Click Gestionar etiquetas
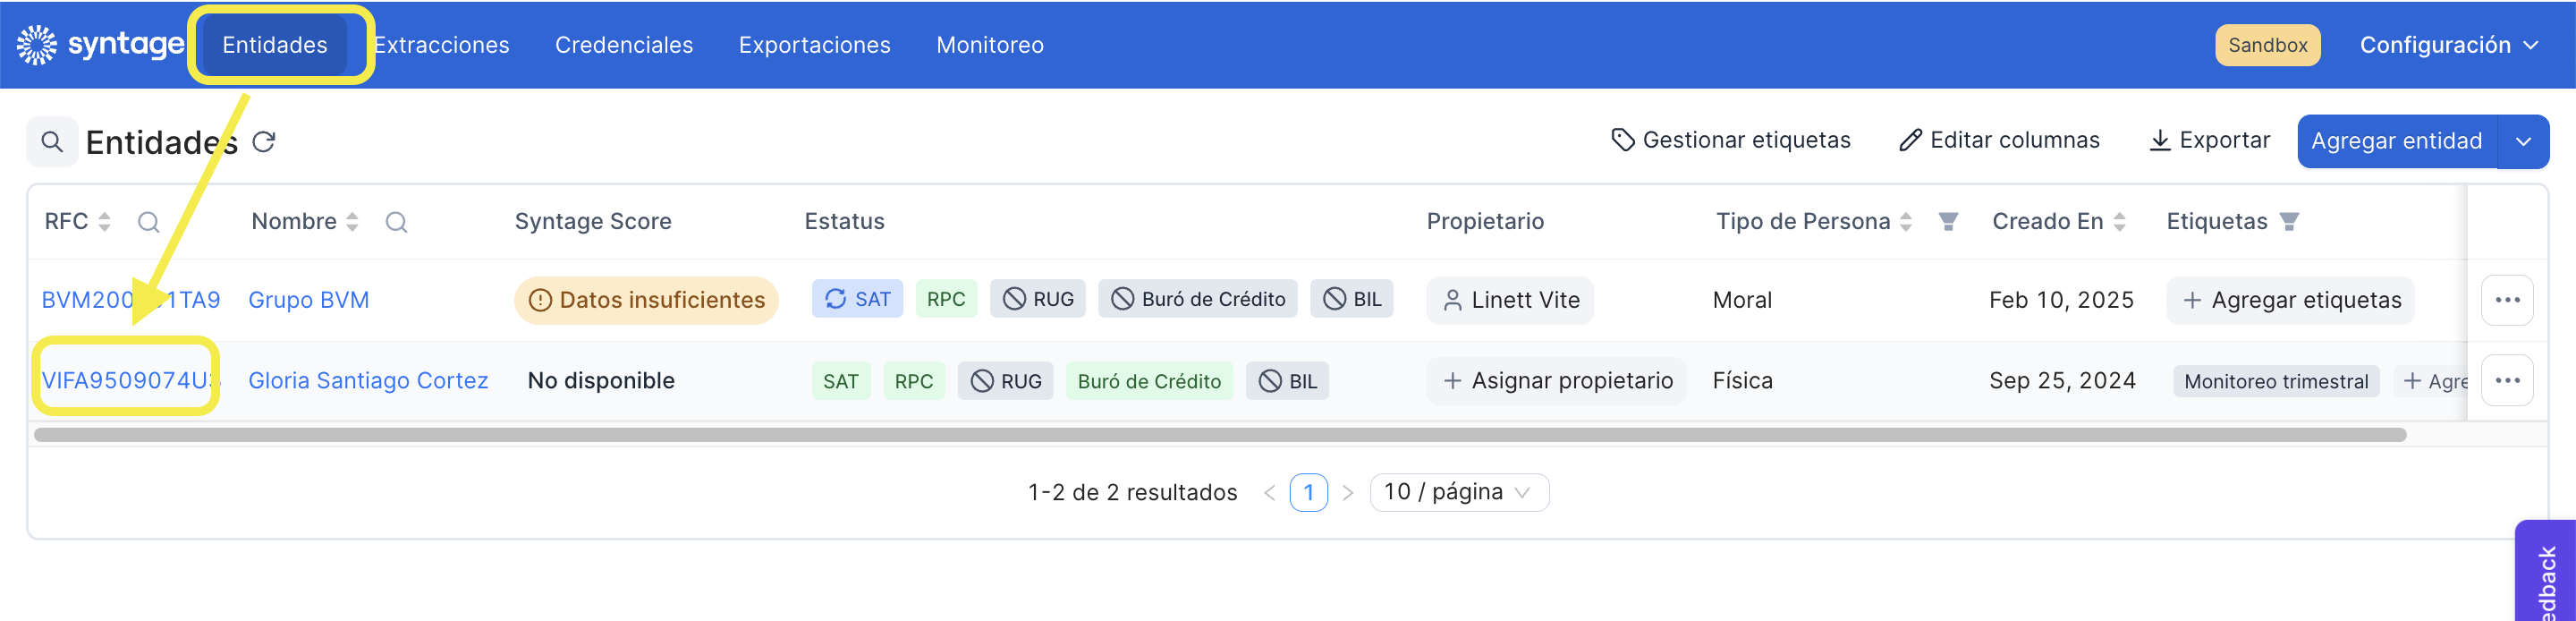 1731,140
